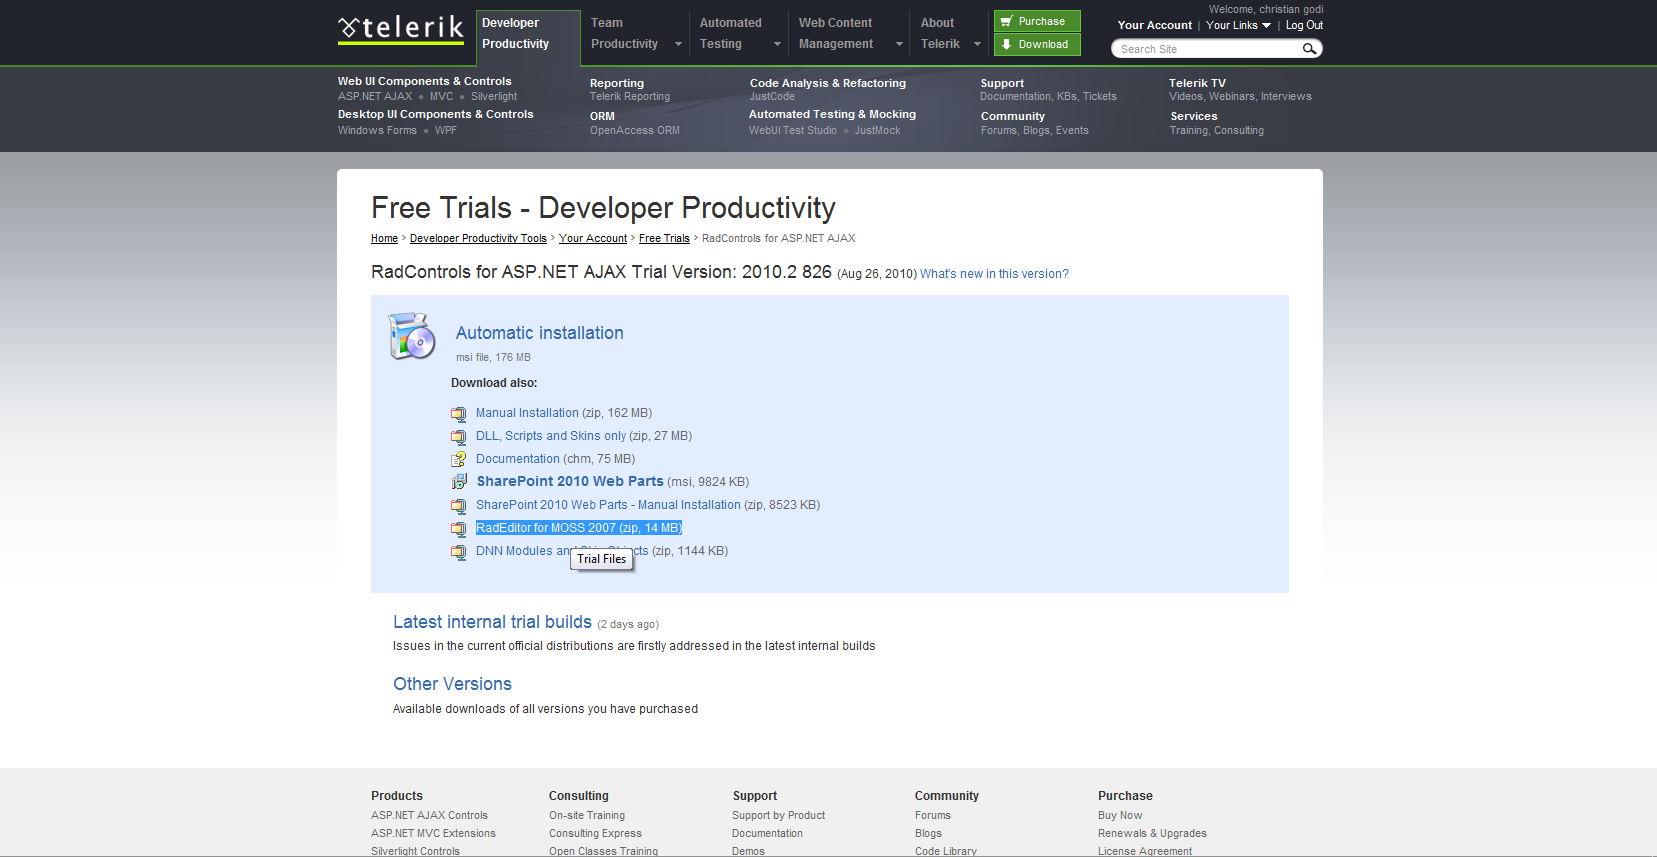Open the What's new in this version link
The image size is (1657, 857).
click(994, 274)
